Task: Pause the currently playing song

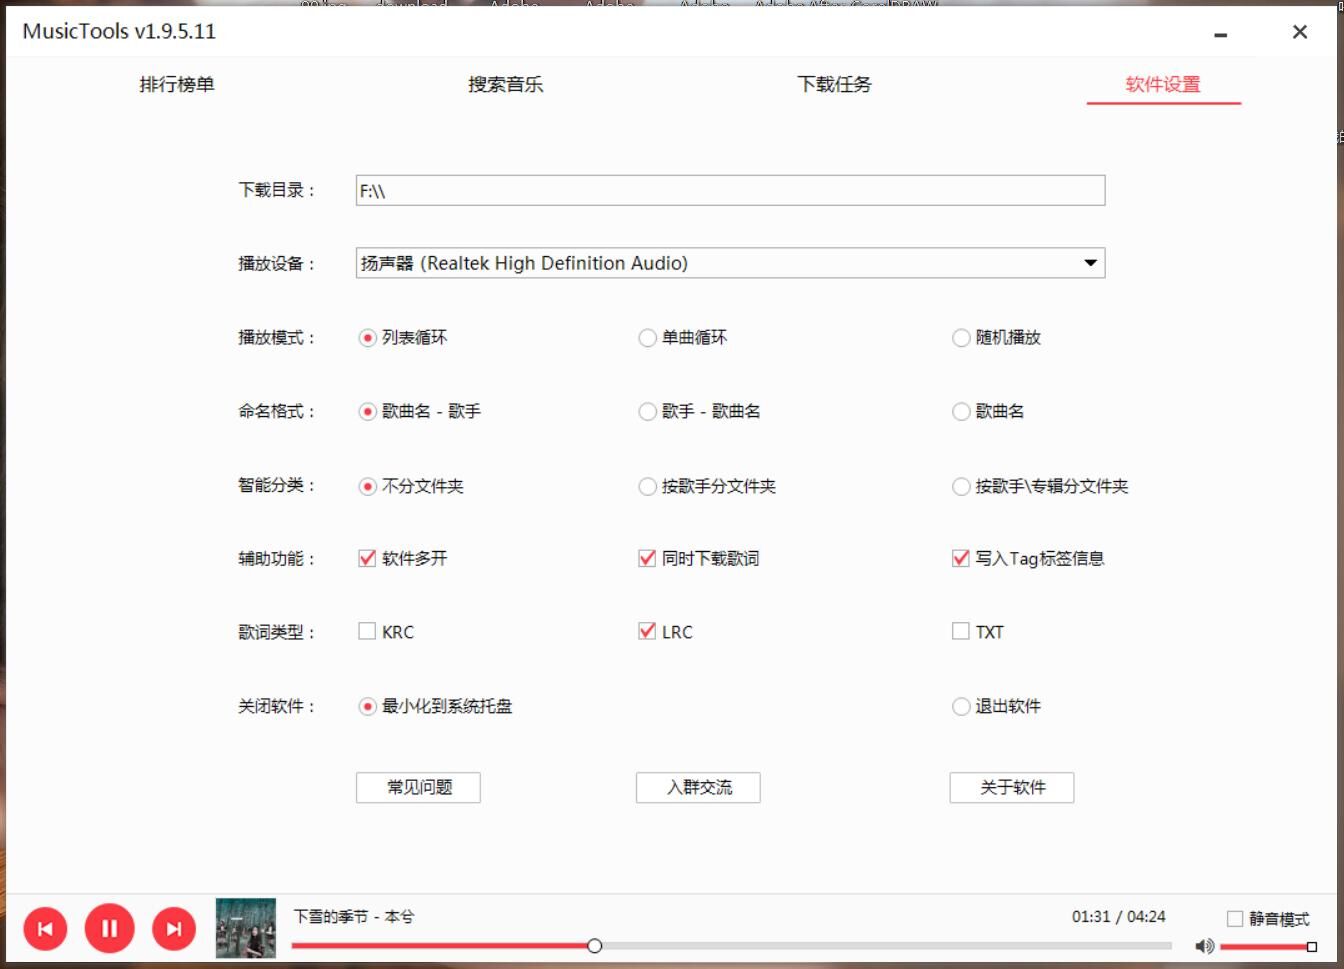Action: pyautogui.click(x=109, y=929)
